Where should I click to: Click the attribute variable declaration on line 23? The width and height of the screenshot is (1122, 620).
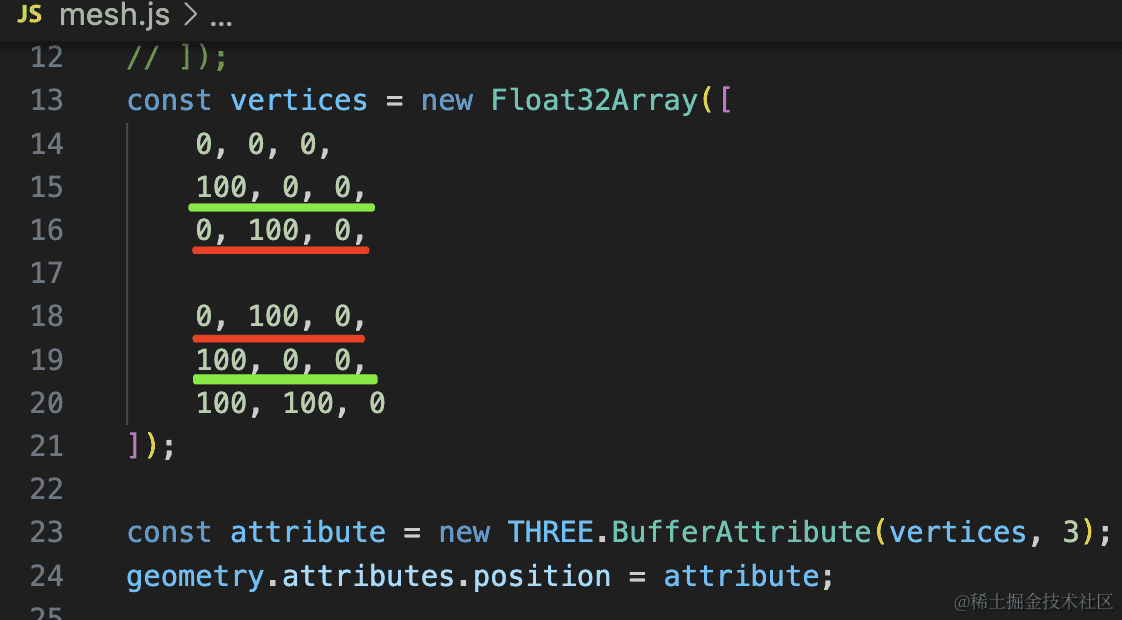point(307,532)
